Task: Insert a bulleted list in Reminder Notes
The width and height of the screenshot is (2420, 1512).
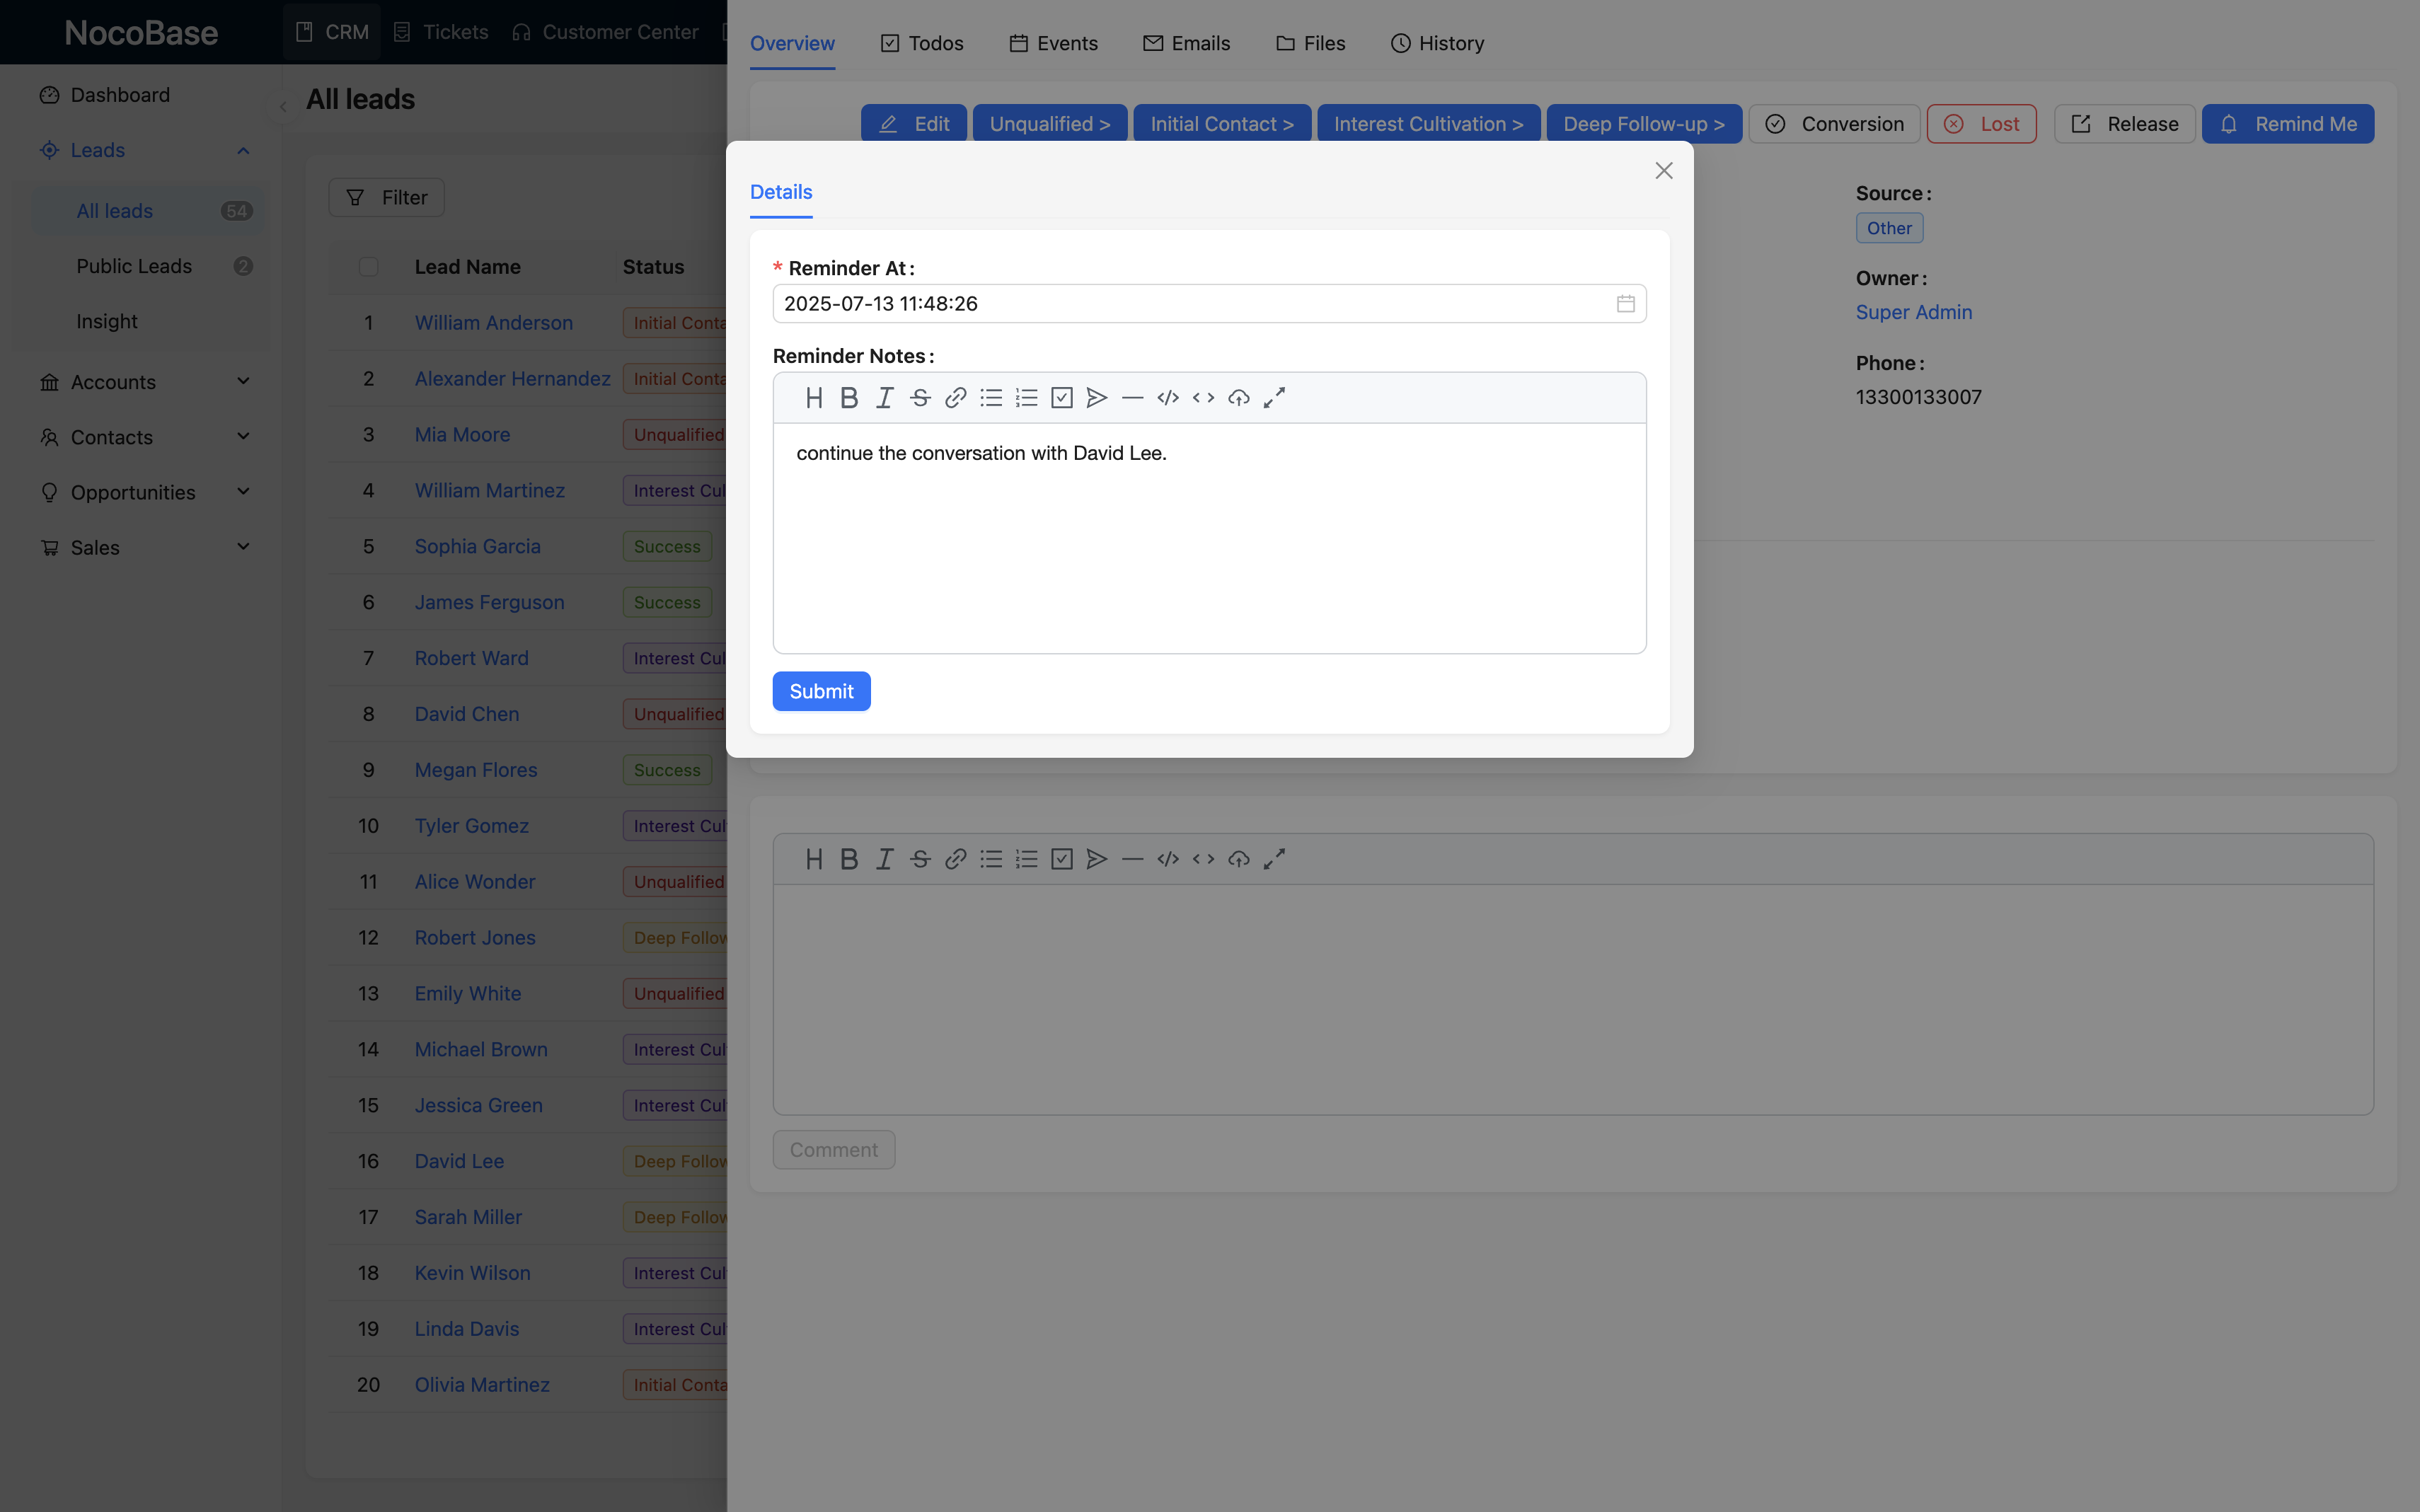Action: tap(990, 397)
